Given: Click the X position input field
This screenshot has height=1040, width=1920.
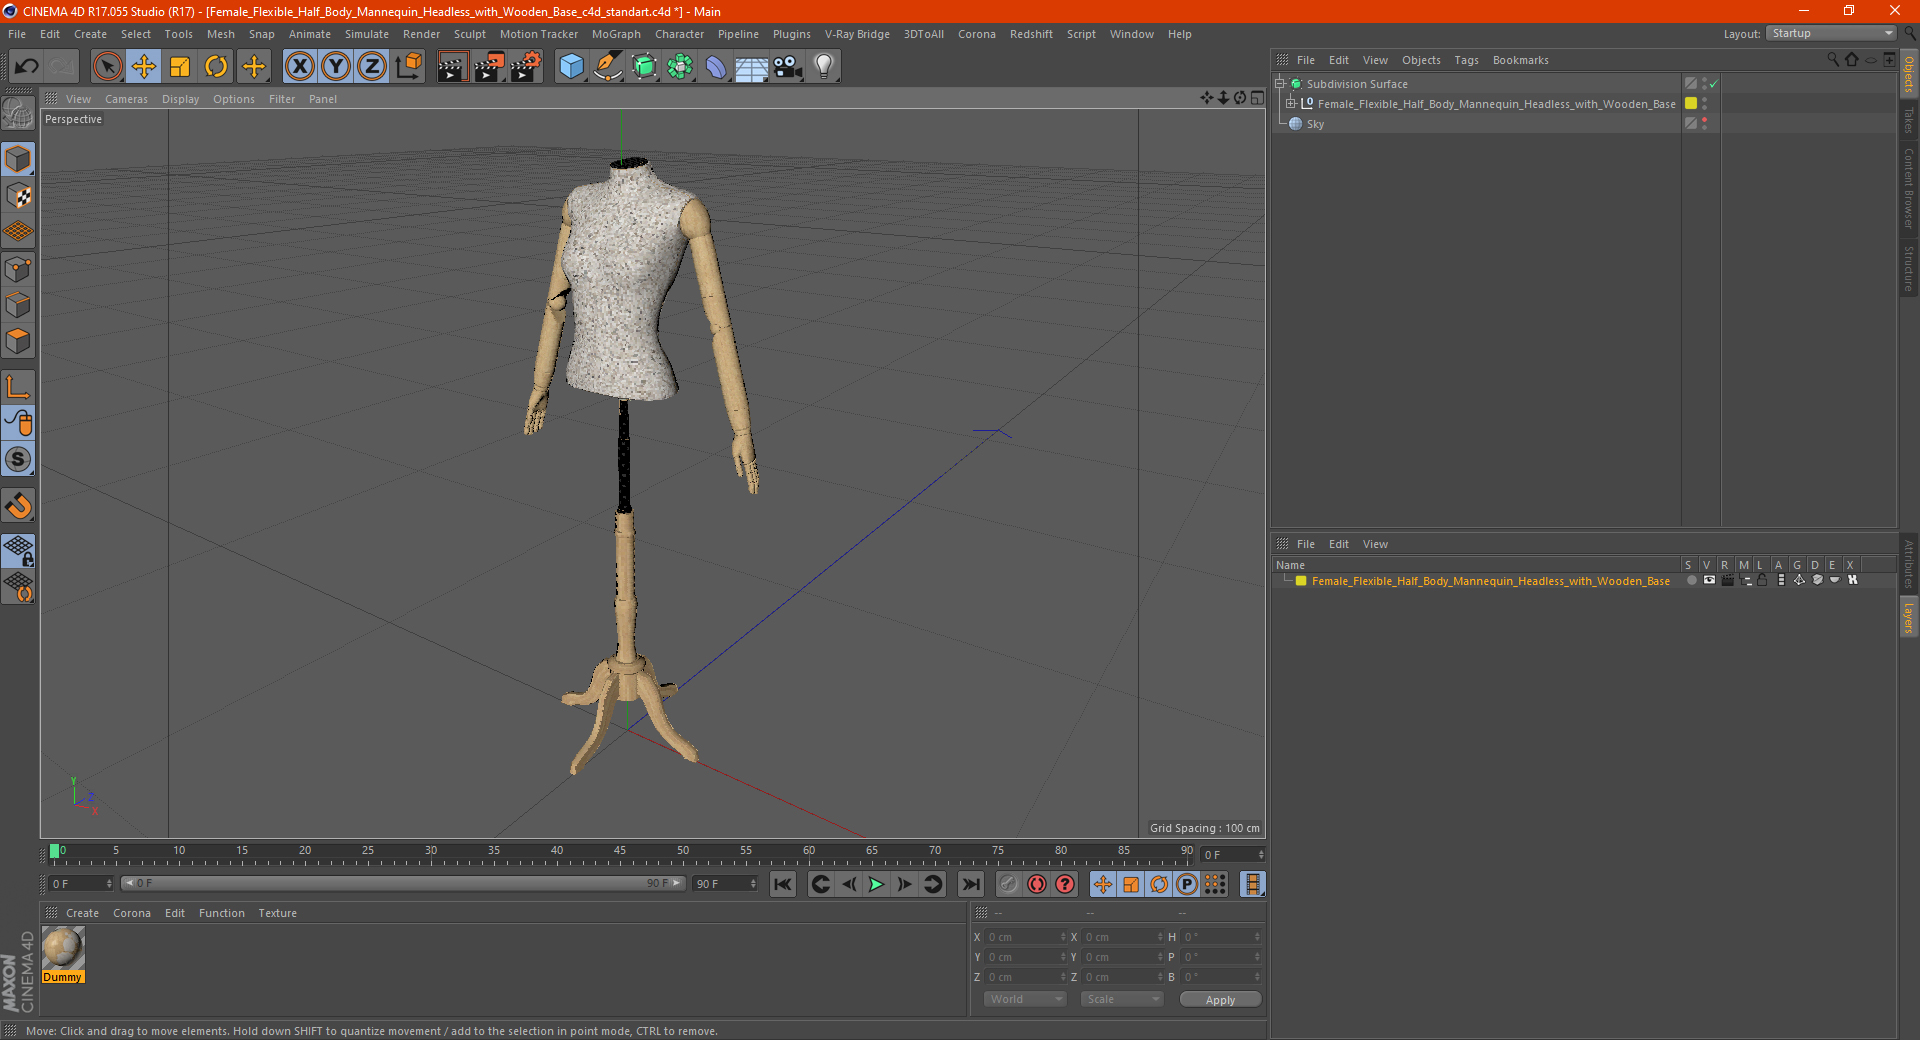Looking at the screenshot, I should (x=1026, y=937).
